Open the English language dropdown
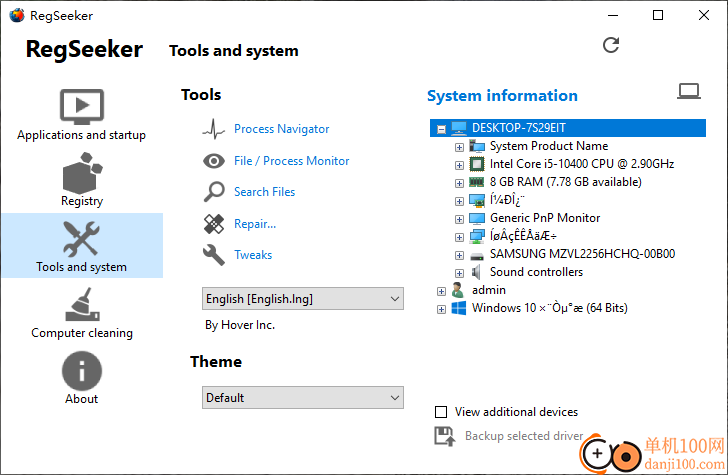This screenshot has width=728, height=475. click(x=303, y=299)
